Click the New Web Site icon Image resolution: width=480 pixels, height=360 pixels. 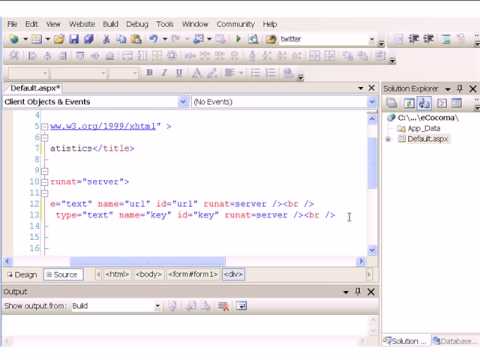14,39
